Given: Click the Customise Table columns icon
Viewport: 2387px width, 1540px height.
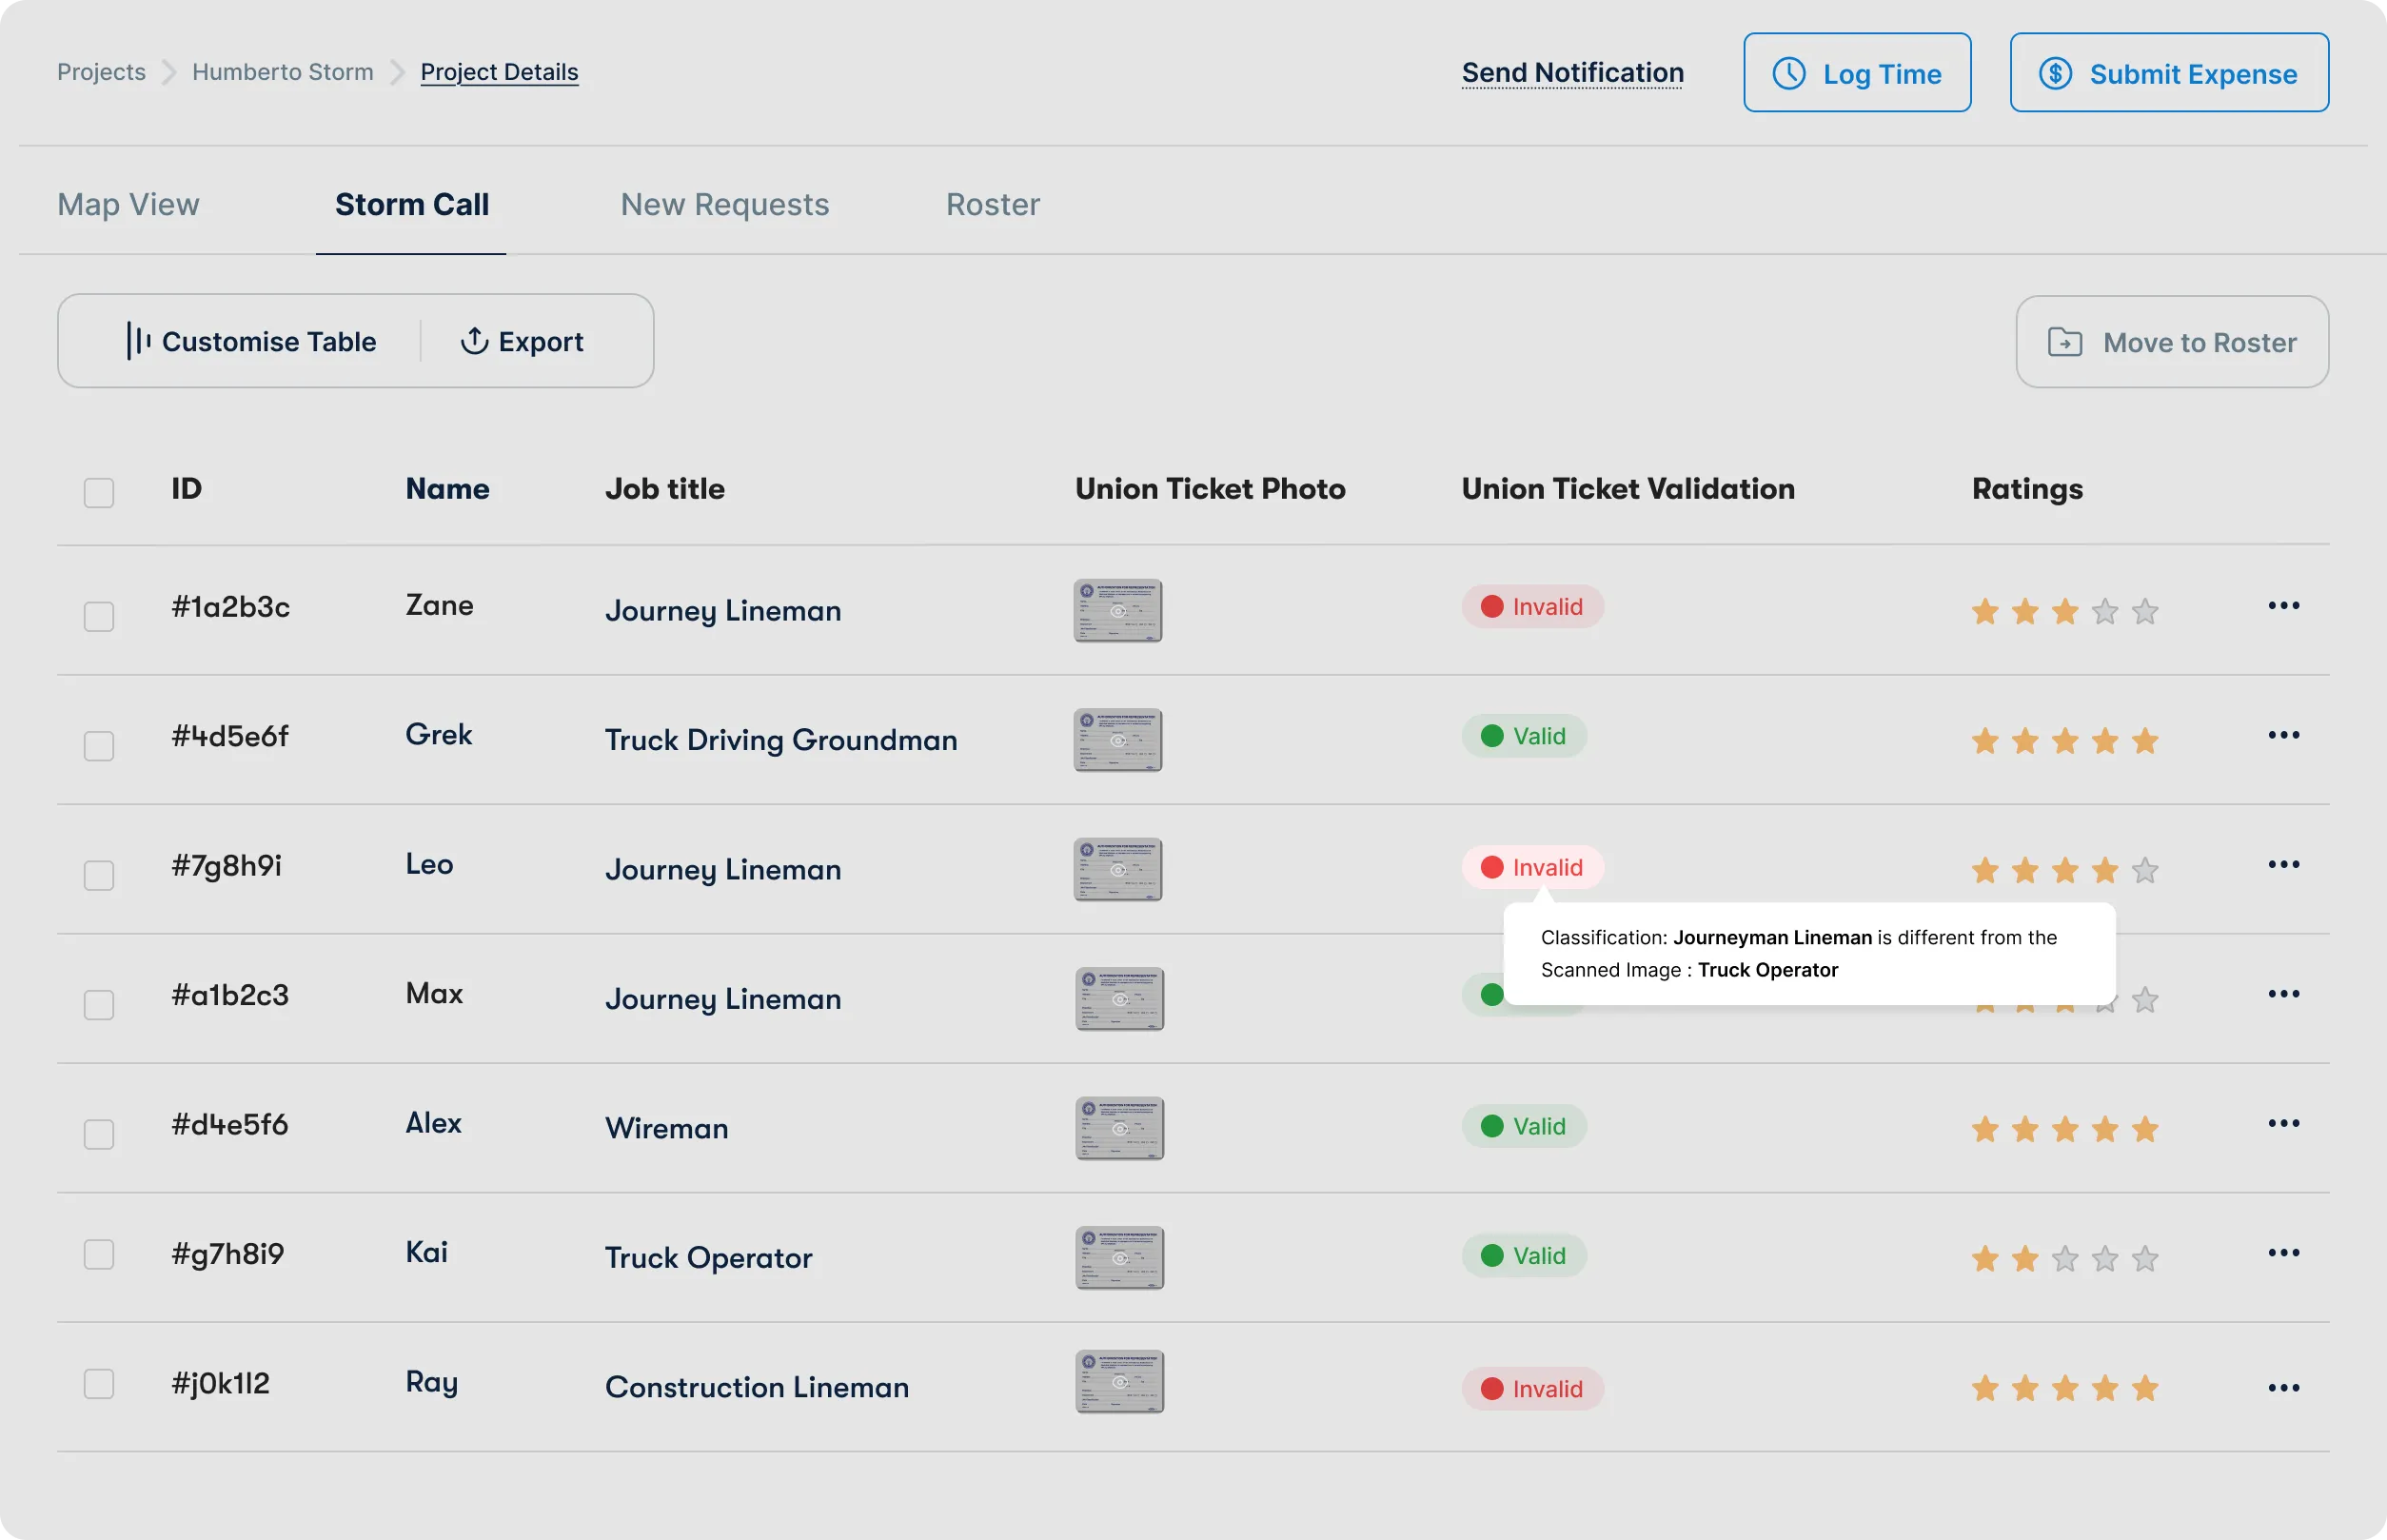Looking at the screenshot, I should coord(138,341).
